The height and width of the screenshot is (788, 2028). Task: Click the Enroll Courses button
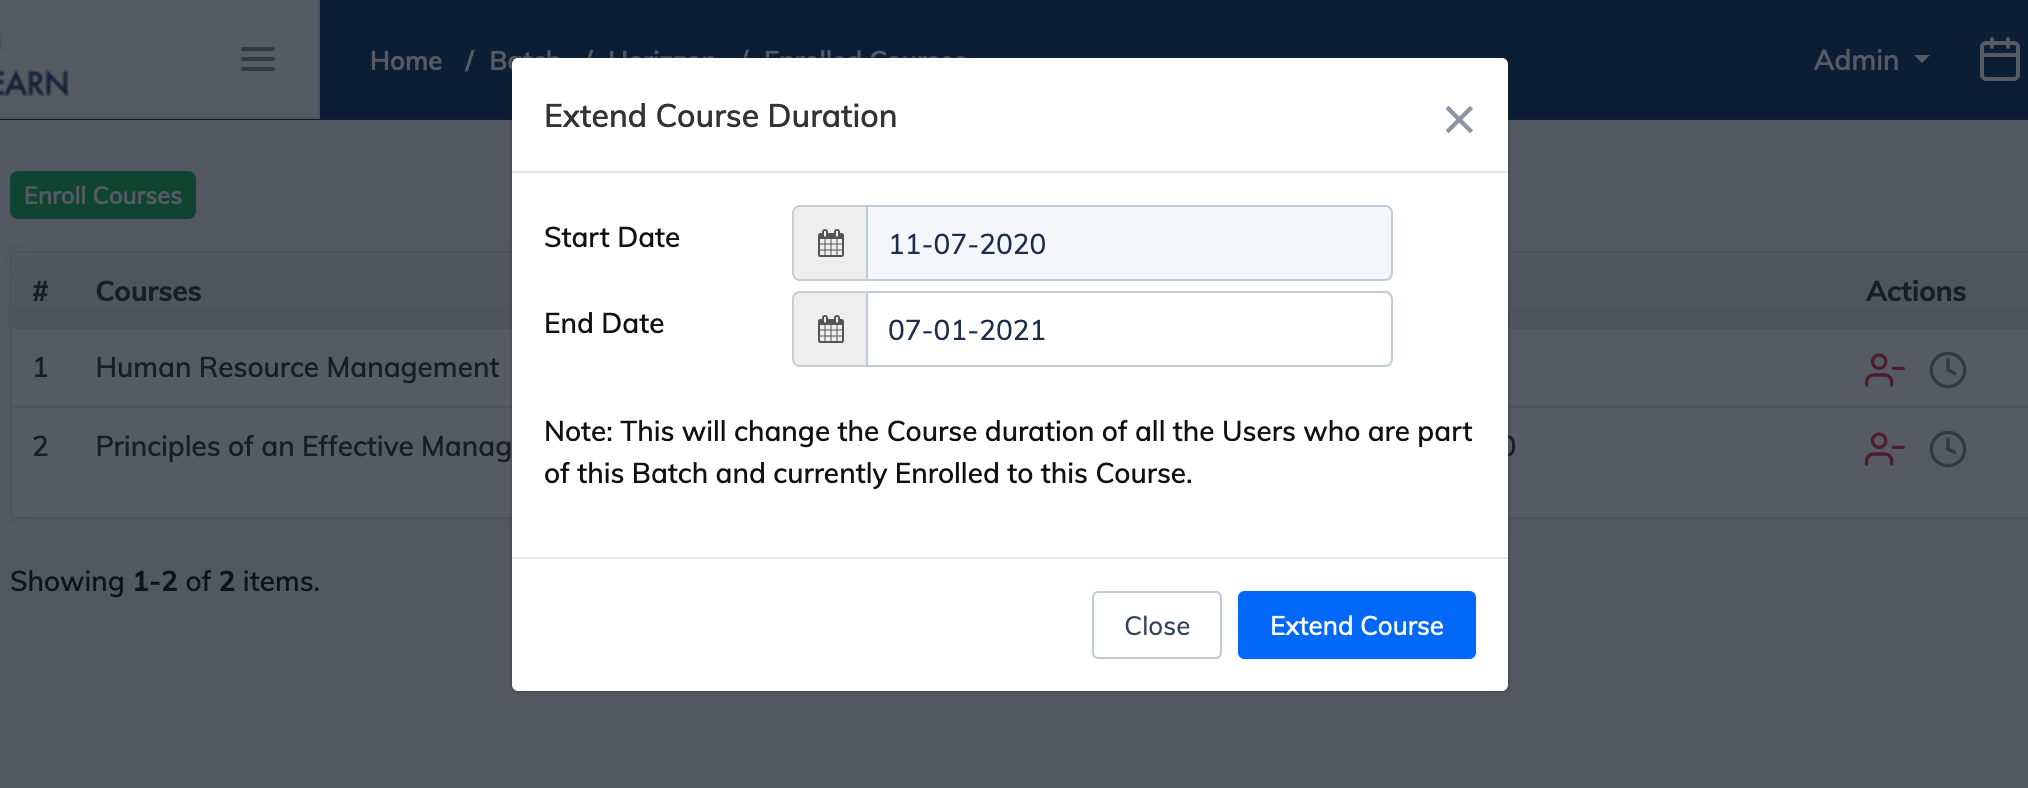(x=103, y=195)
